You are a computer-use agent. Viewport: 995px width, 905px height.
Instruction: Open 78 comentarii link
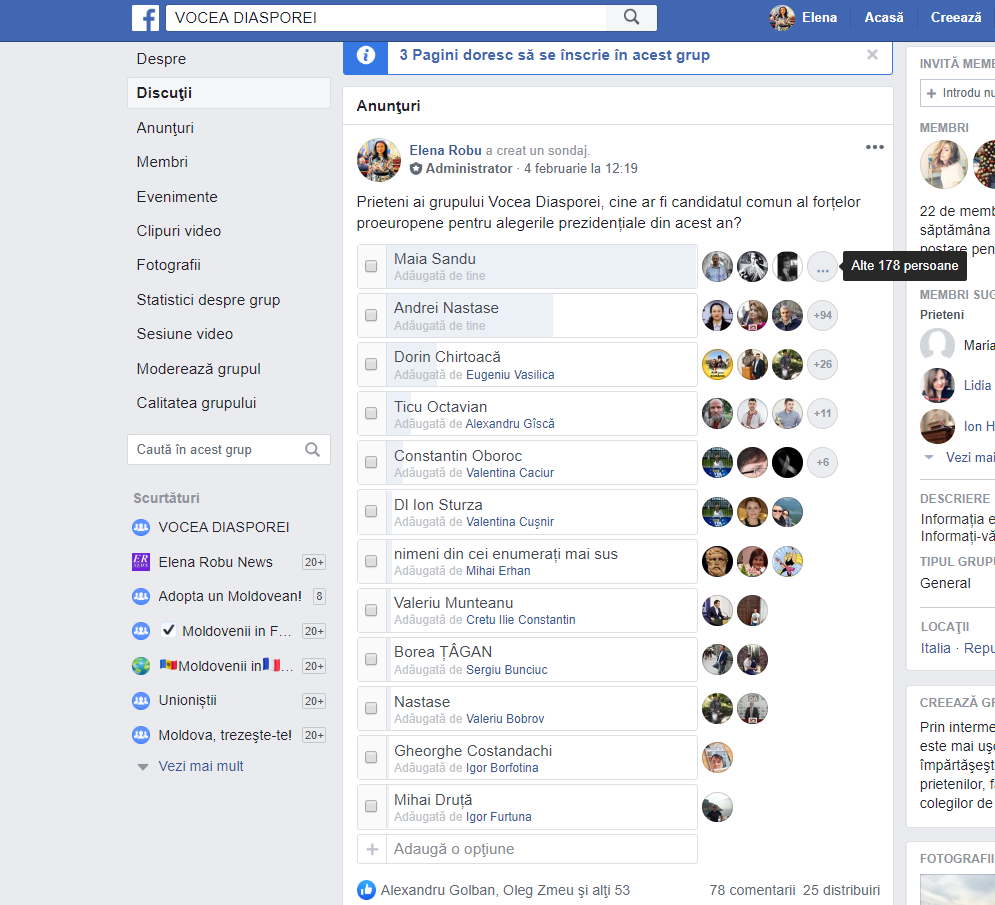click(x=752, y=890)
